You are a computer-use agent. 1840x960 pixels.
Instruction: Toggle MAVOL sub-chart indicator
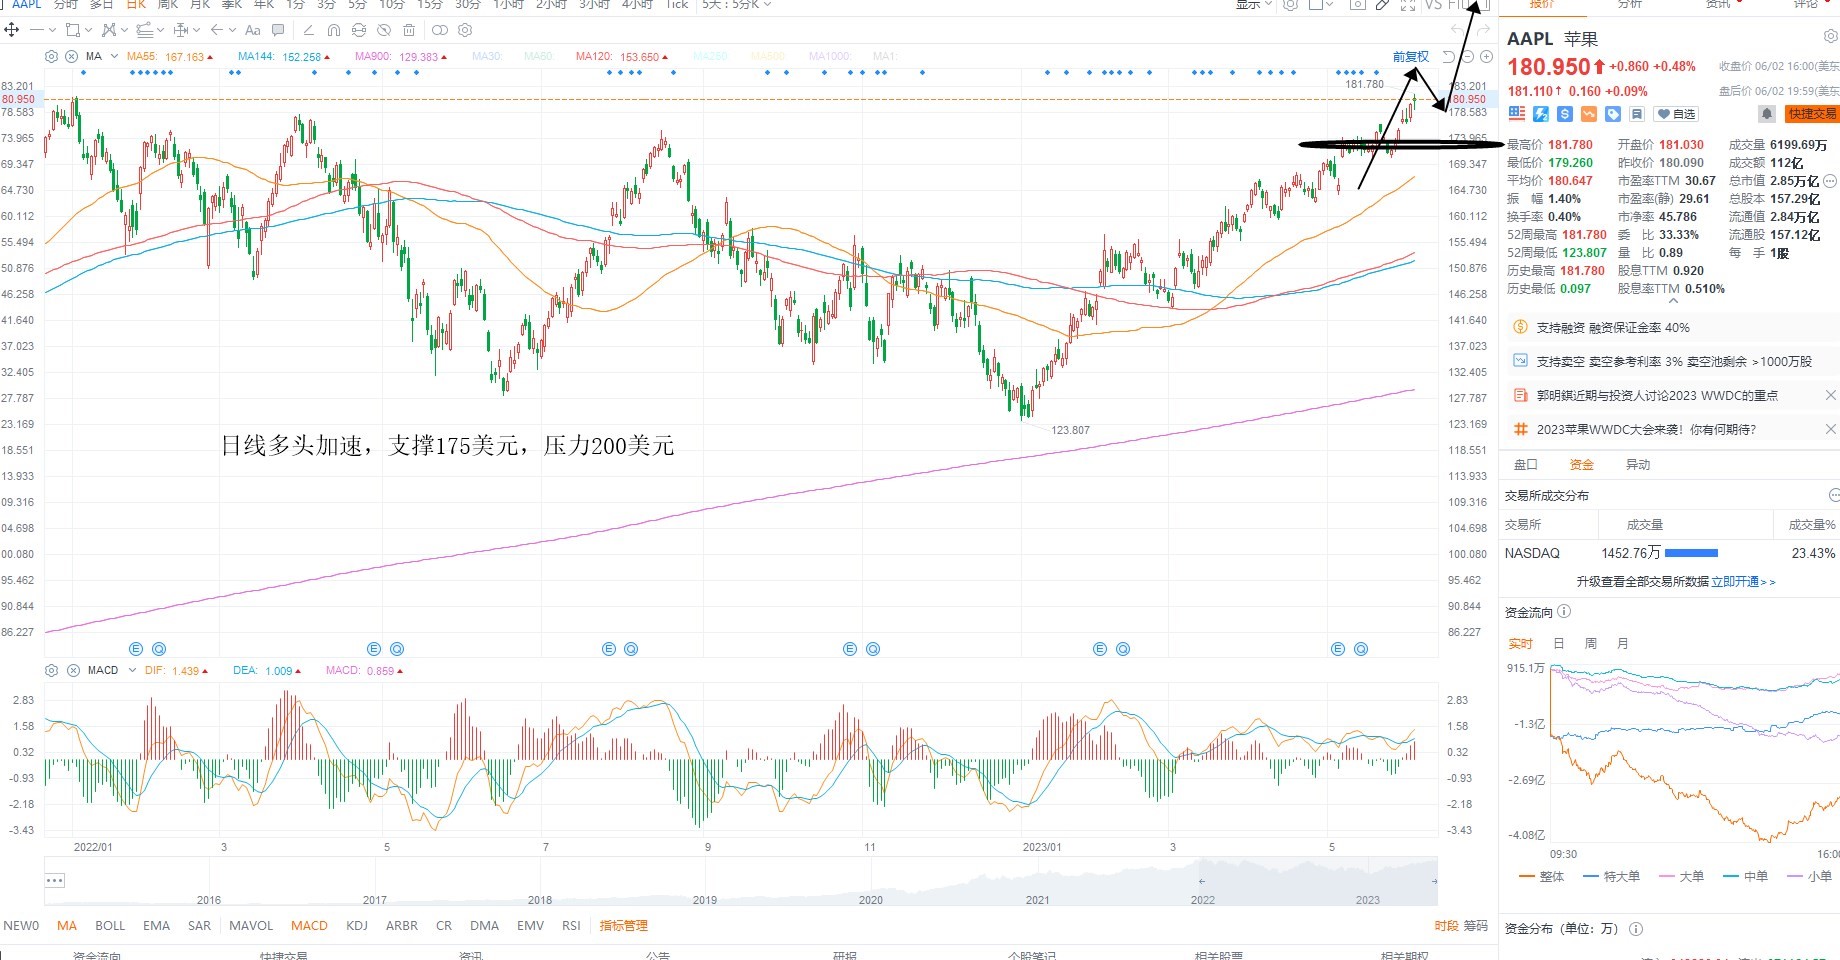click(251, 926)
